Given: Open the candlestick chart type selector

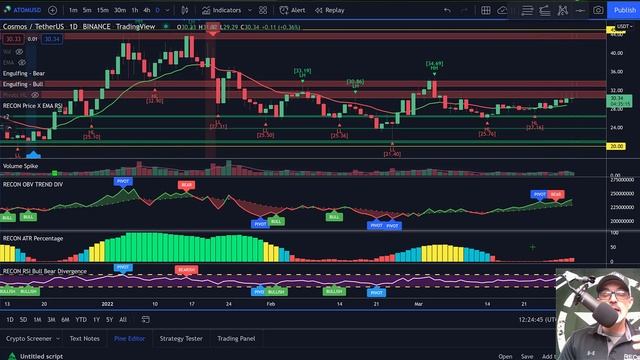Looking at the screenshot, I should 185,10.
